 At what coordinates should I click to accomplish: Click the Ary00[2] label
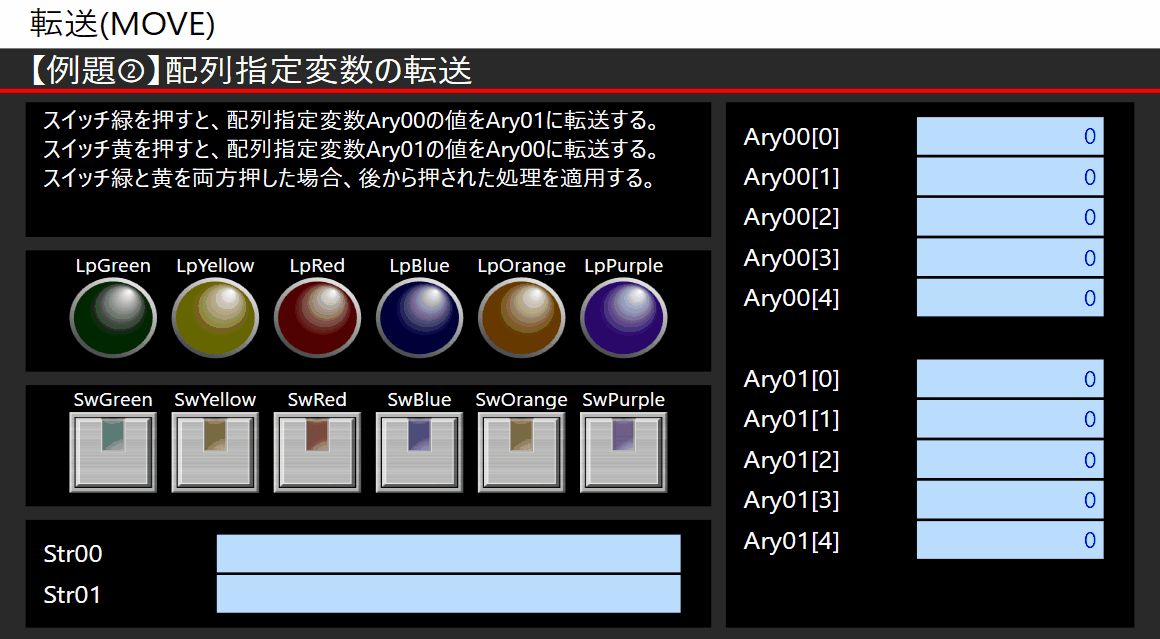(x=792, y=217)
